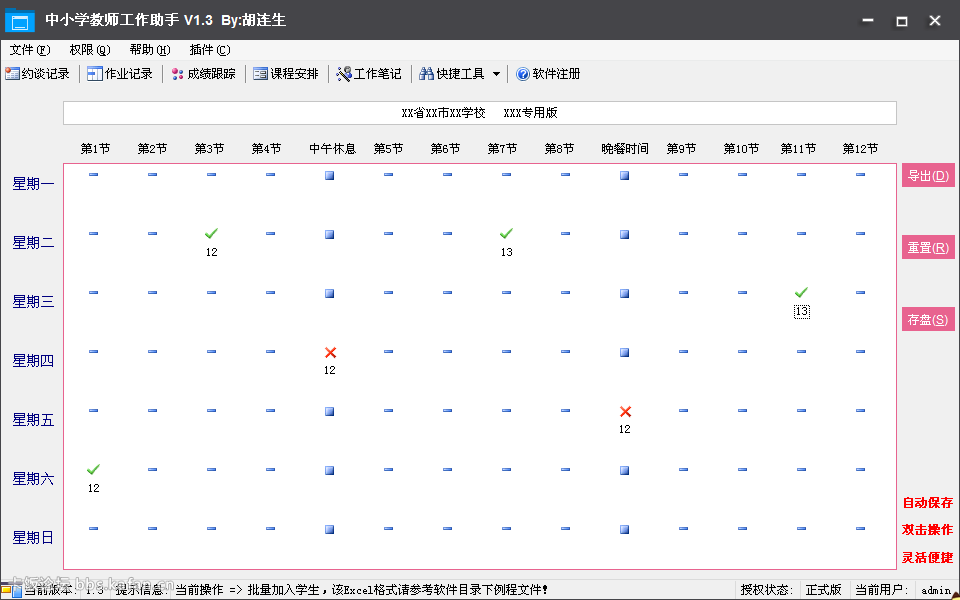Click the dash slot at 星期三 第5节
The width and height of the screenshot is (960, 600).
(x=388, y=293)
